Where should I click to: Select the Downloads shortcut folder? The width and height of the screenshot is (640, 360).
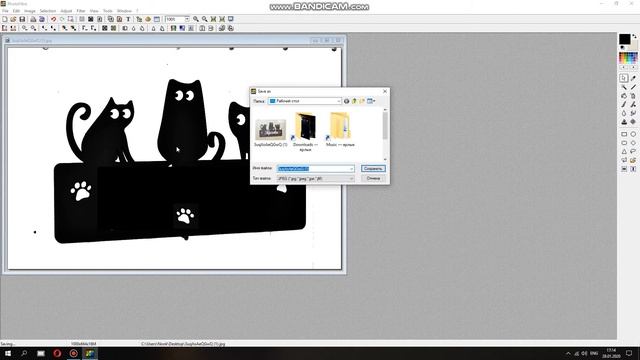tap(305, 132)
